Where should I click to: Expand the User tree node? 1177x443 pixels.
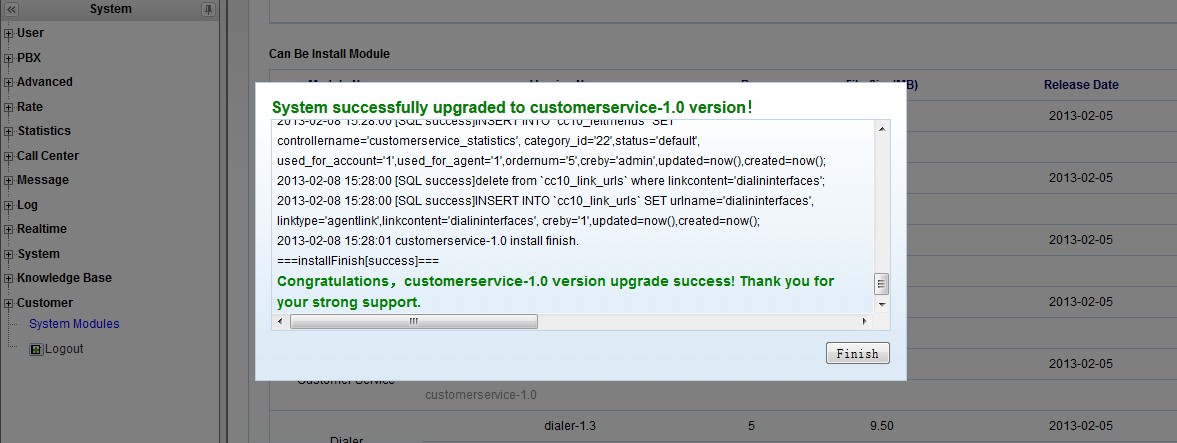pos(8,34)
